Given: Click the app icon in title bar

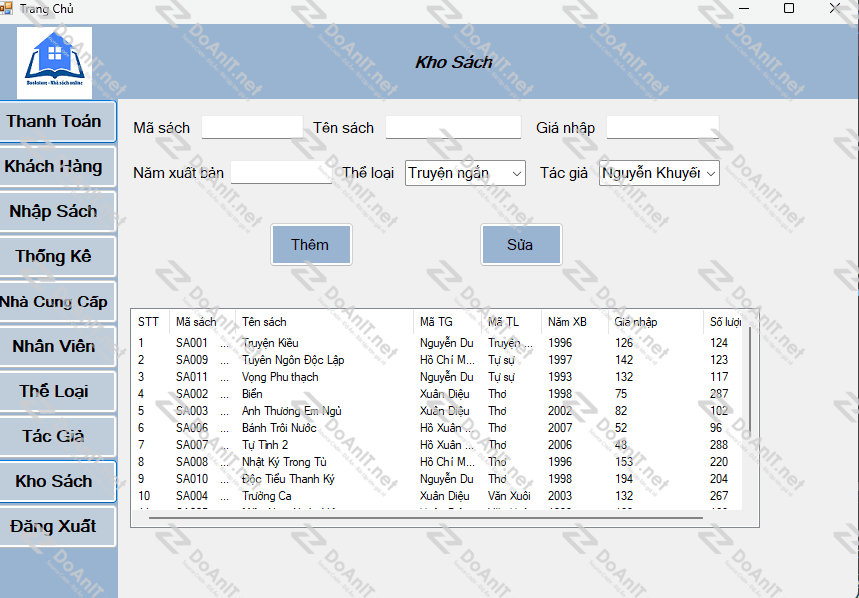Looking at the screenshot, I should click(6, 9).
